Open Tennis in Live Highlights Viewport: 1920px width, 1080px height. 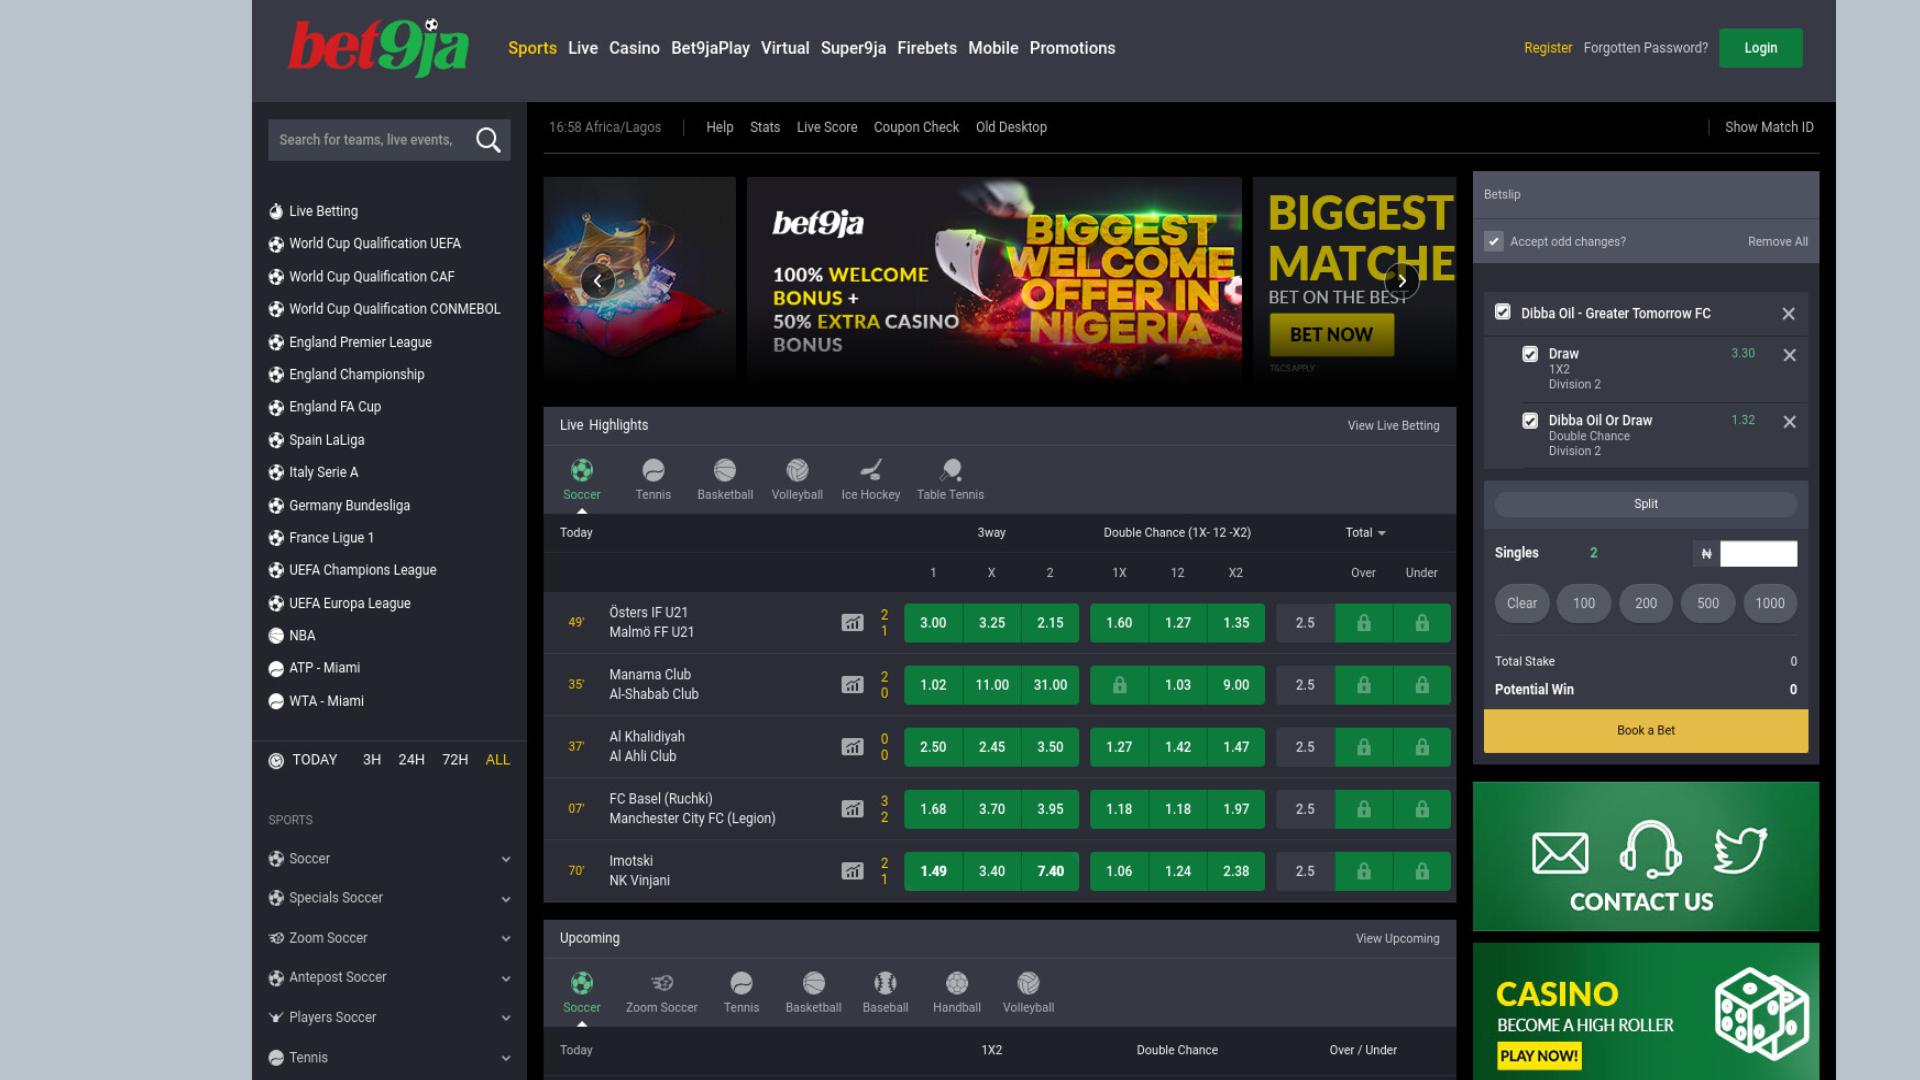653,479
